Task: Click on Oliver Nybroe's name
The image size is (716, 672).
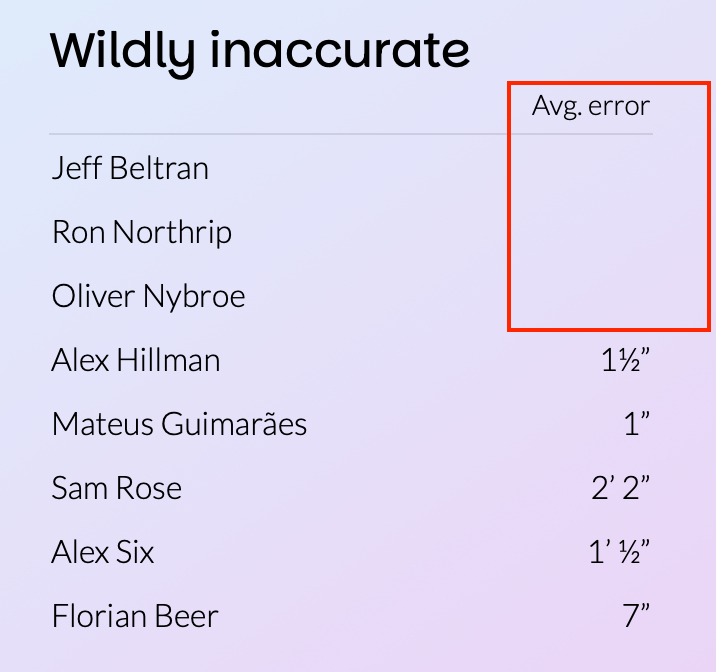Action: 148,296
